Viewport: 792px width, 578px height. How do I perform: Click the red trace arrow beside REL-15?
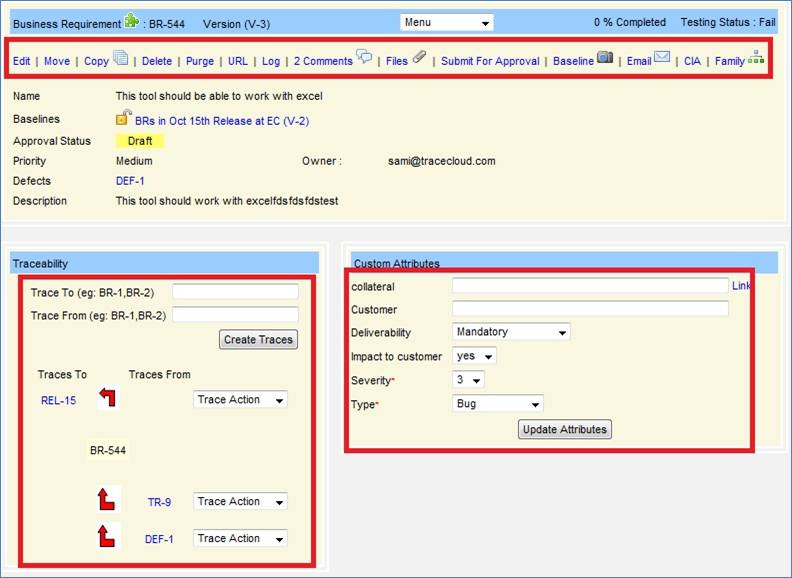click(108, 399)
